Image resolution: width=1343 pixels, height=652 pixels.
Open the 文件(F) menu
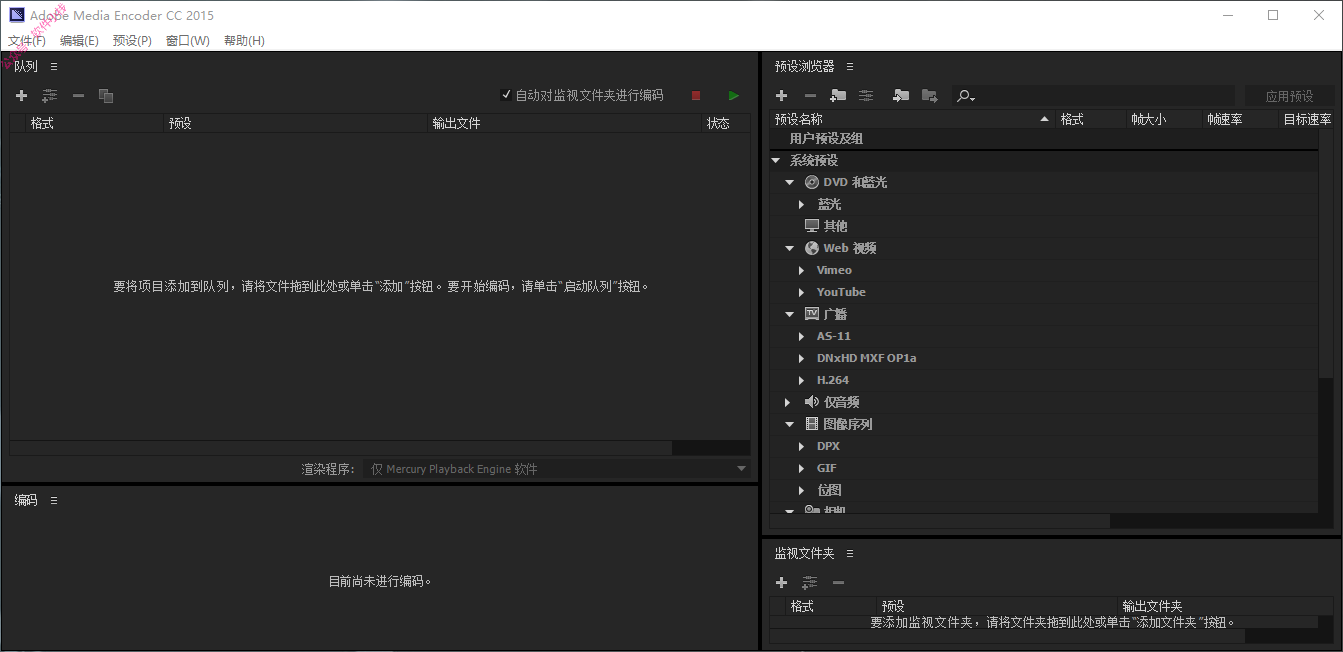pyautogui.click(x=27, y=41)
